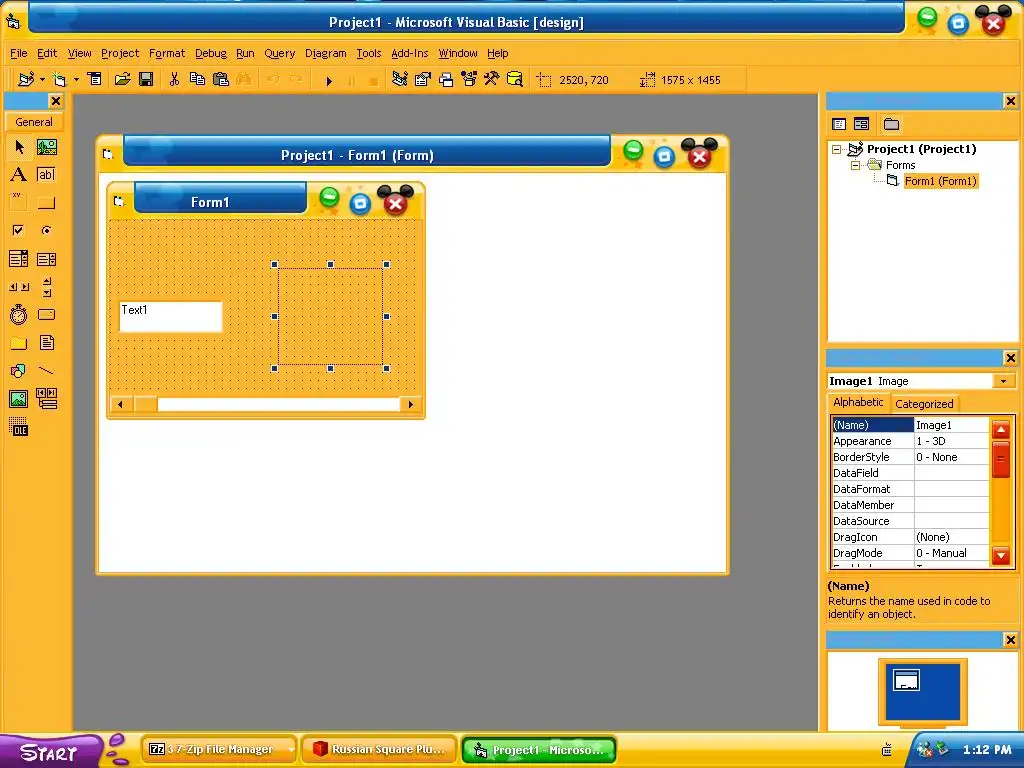
Task: Select the OLE tool in toolbox
Action: pyautogui.click(x=19, y=427)
